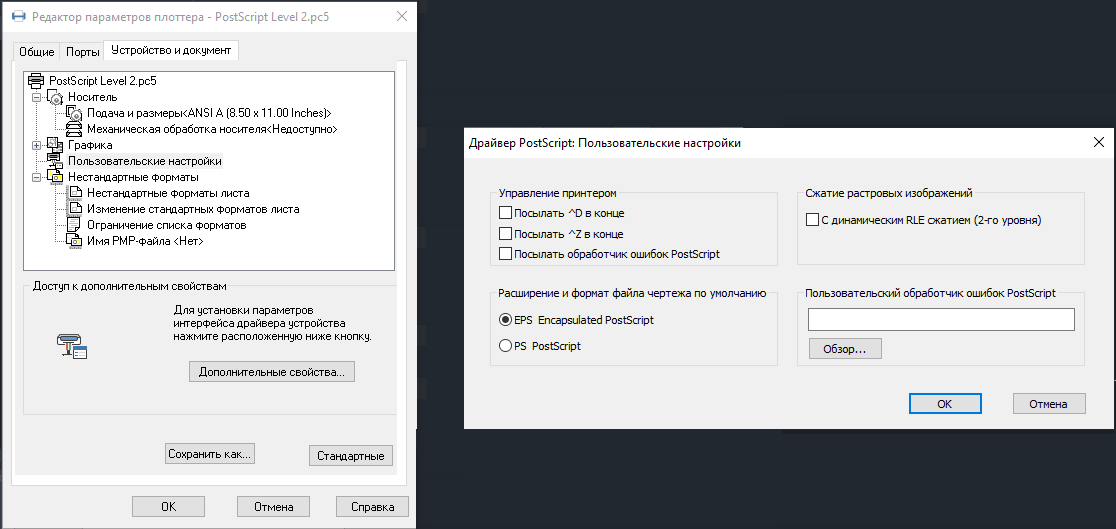Image resolution: width=1116 pixels, height=529 pixels.
Task: Click the plotter properties icon beside description
Action: pos(72,346)
